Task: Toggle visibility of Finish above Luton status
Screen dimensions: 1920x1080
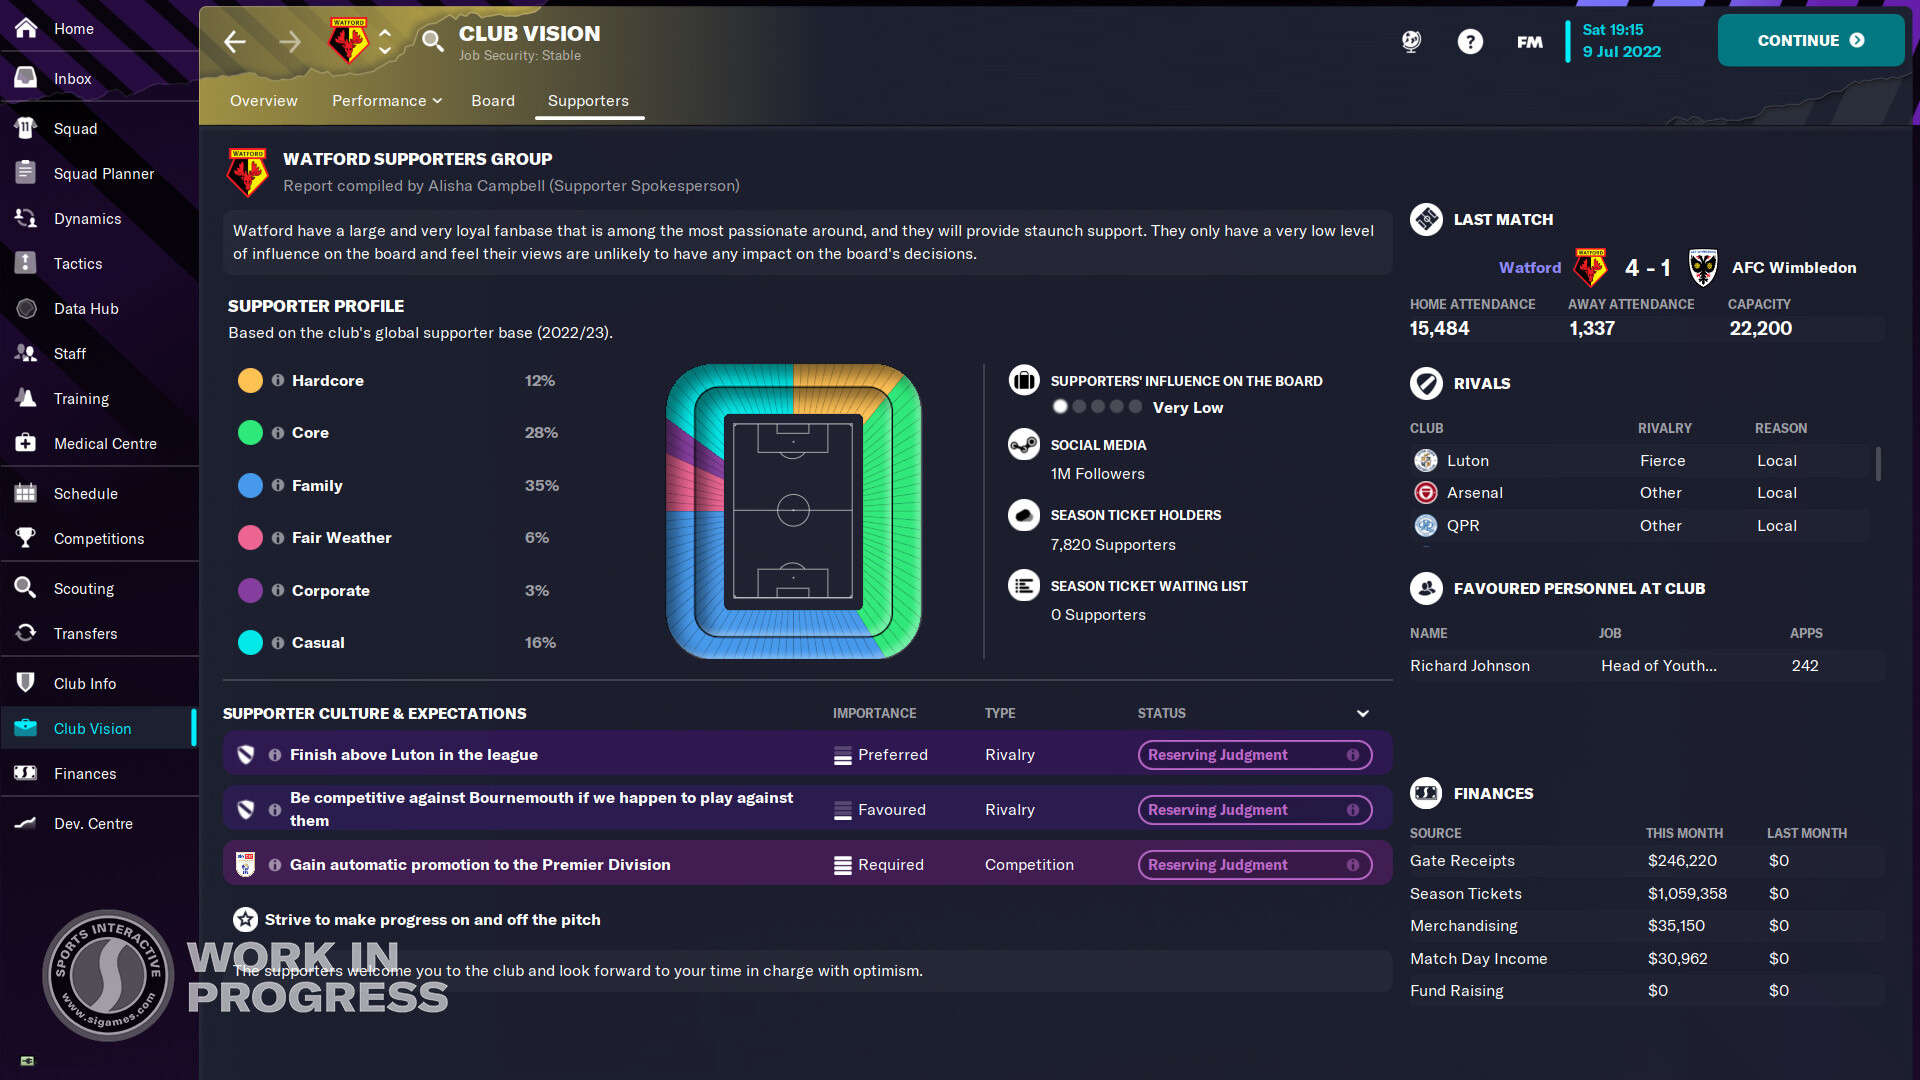Action: 1352,754
